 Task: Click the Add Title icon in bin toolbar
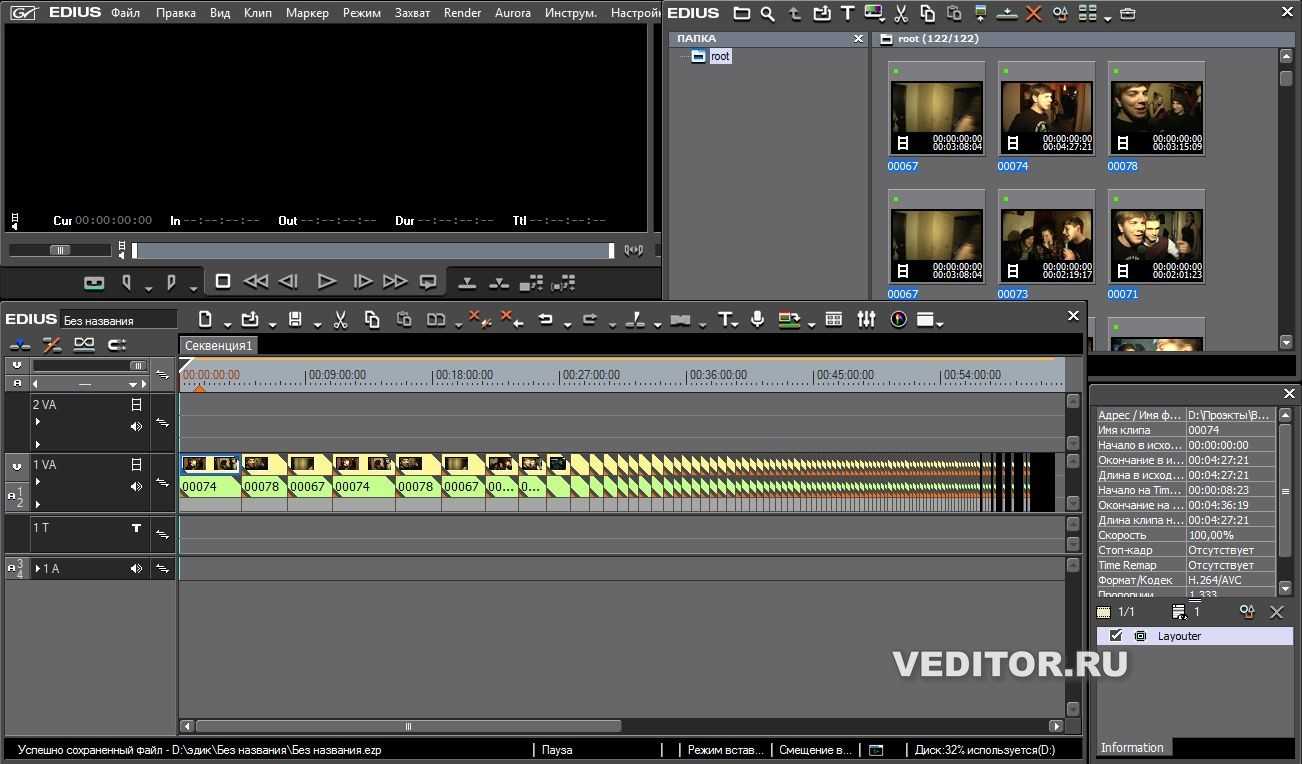tap(847, 14)
